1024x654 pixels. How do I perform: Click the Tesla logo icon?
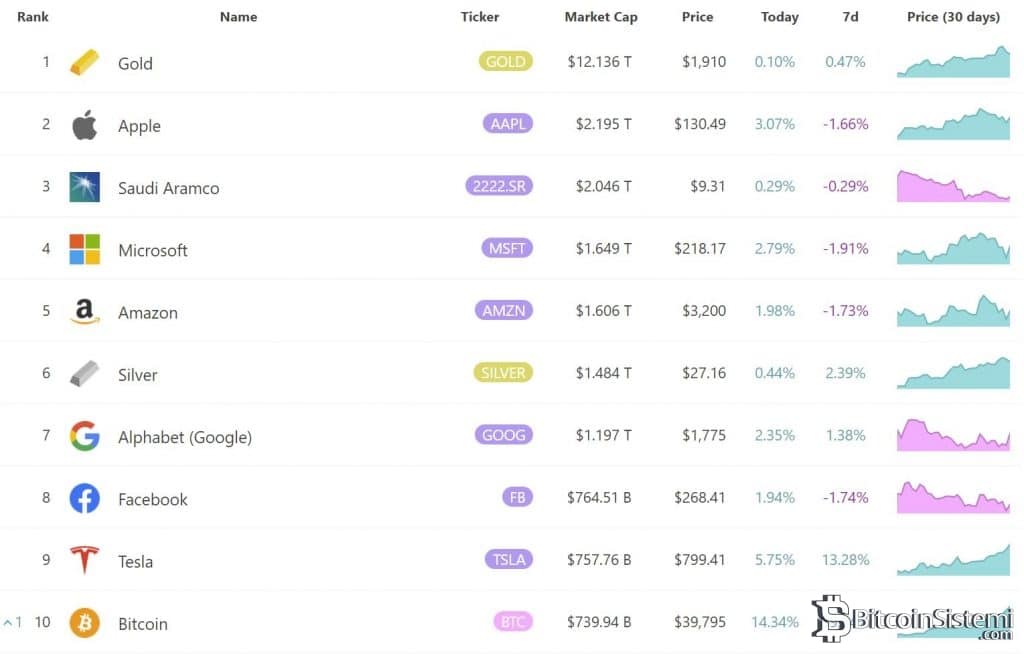(x=85, y=560)
